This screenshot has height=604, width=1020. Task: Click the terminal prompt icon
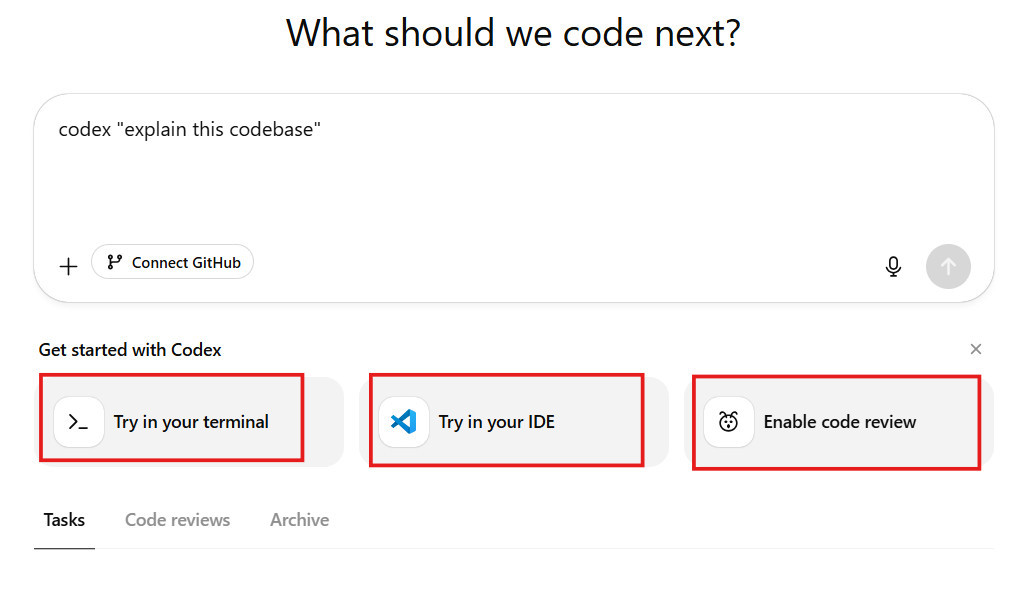tap(78, 422)
